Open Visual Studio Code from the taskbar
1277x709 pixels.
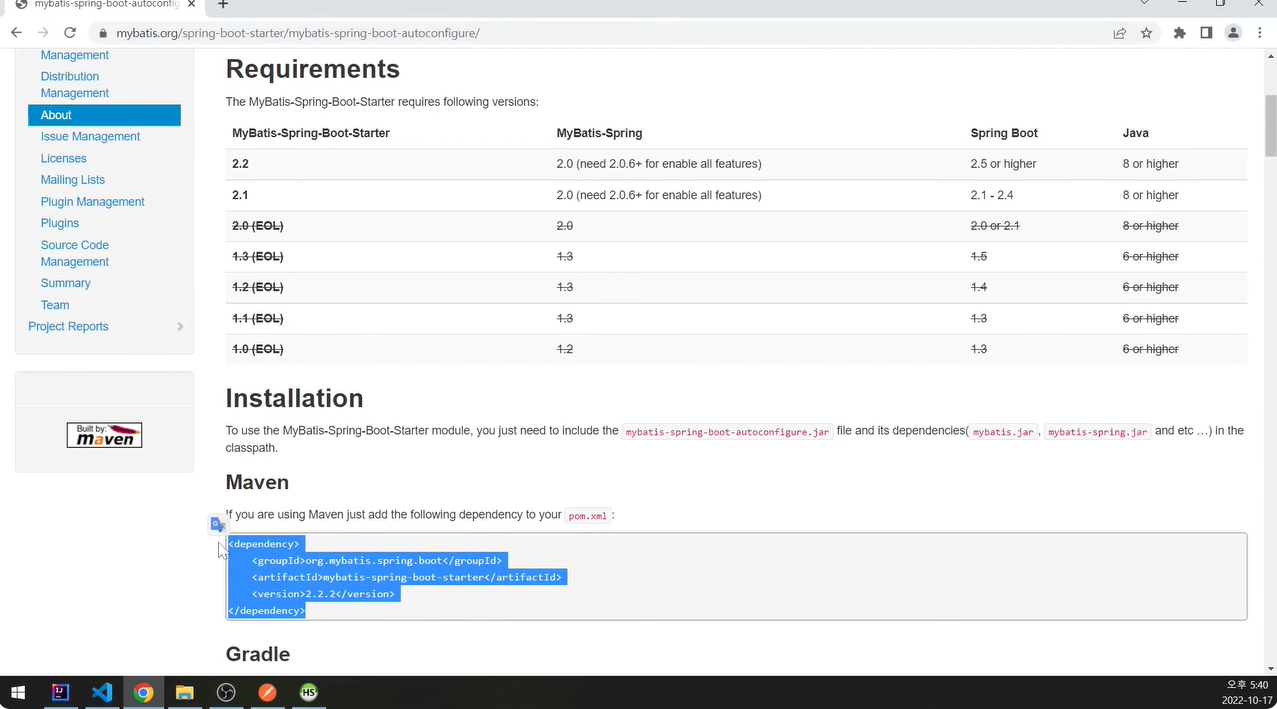pyautogui.click(x=102, y=692)
